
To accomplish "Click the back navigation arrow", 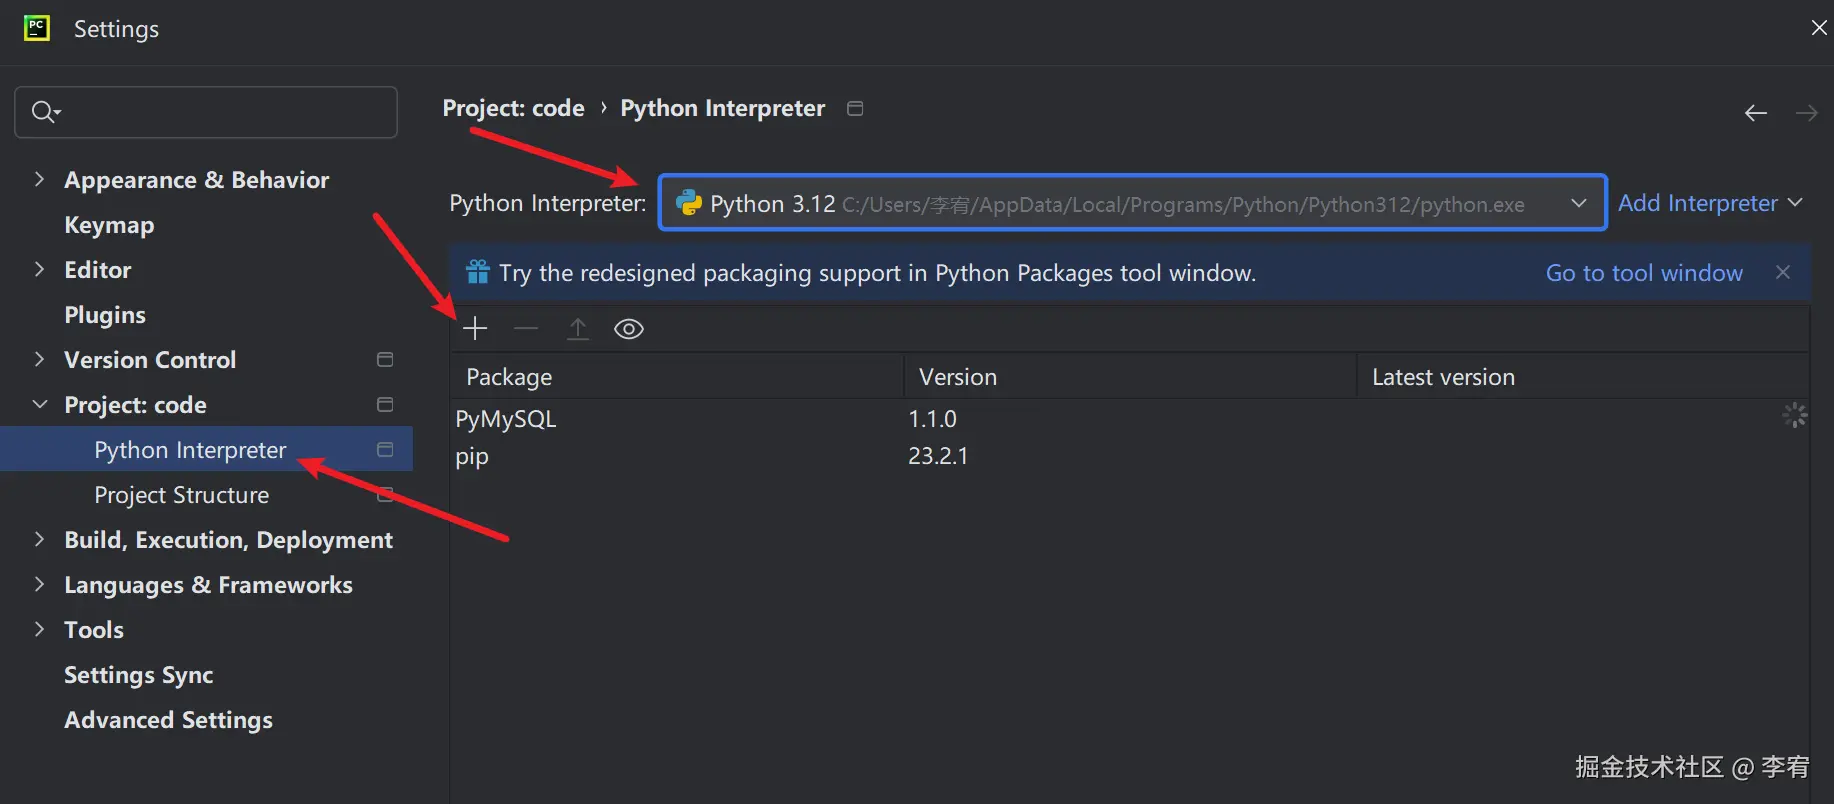I will pyautogui.click(x=1755, y=113).
